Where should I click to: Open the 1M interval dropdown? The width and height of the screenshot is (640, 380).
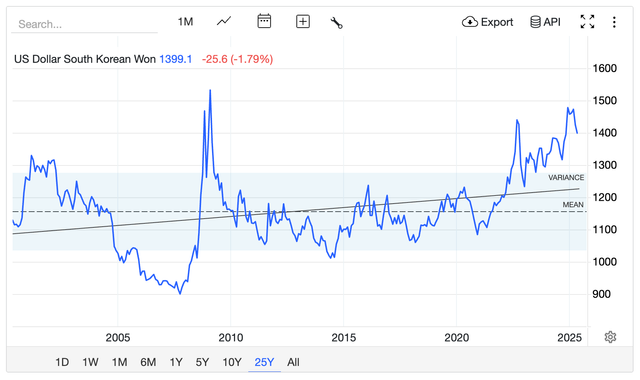[x=185, y=22]
